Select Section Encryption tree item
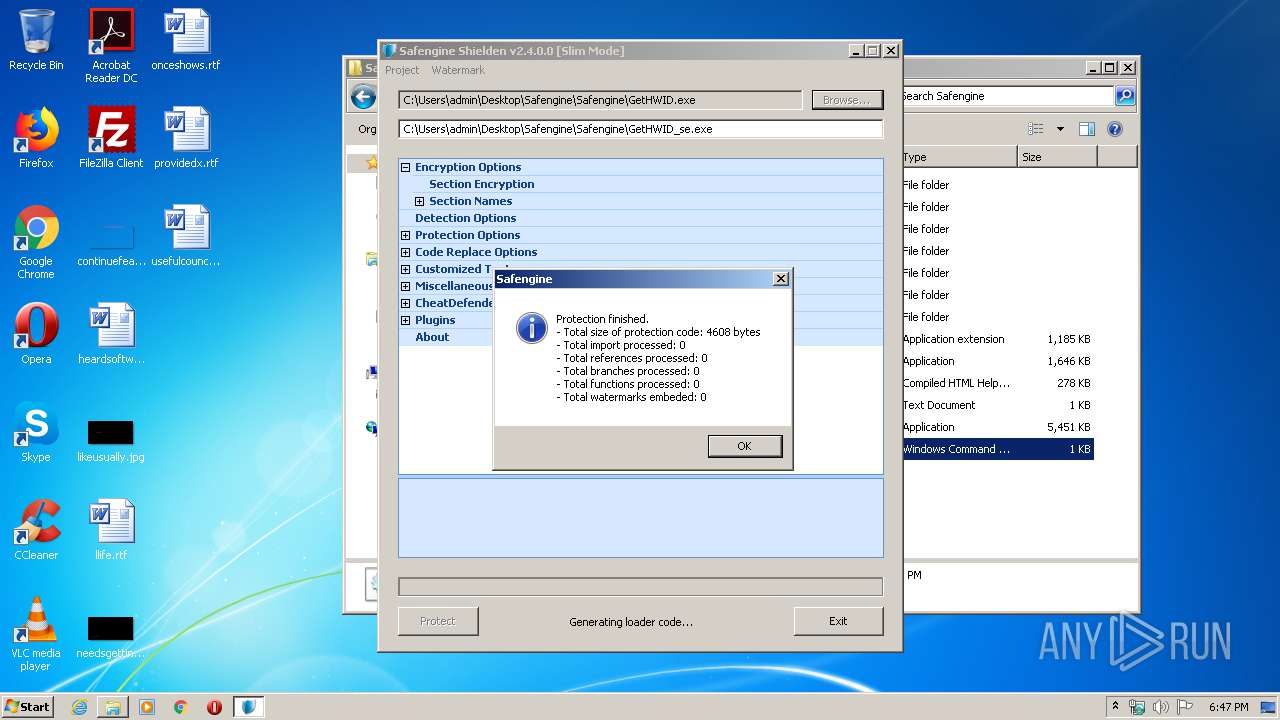The width and height of the screenshot is (1280, 720). (x=482, y=184)
